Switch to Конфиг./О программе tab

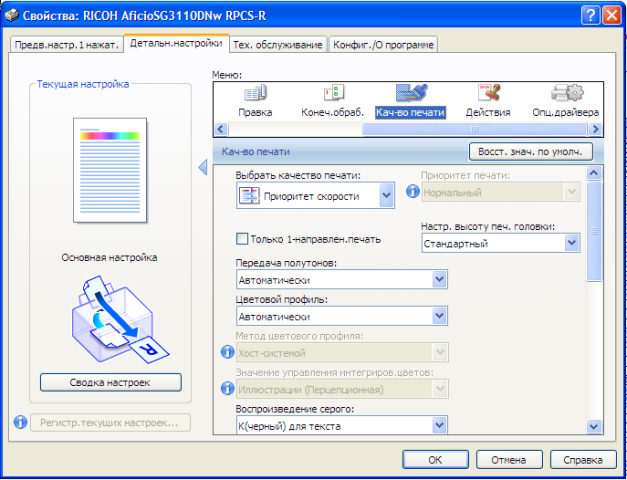(383, 45)
